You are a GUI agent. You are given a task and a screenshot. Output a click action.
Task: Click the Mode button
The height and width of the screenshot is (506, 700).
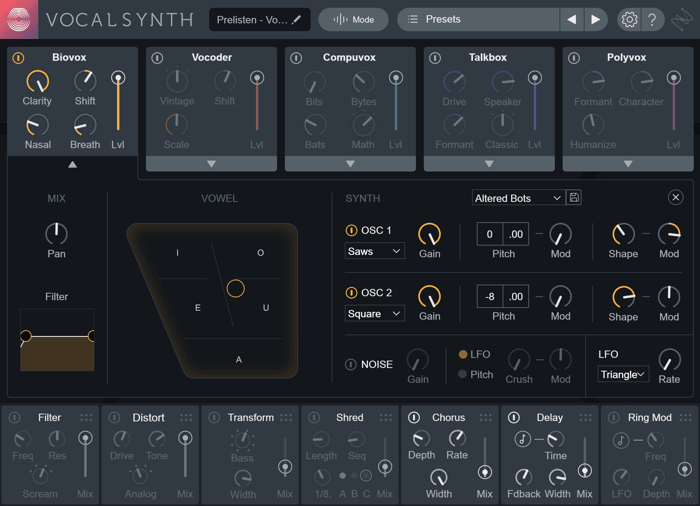(353, 20)
